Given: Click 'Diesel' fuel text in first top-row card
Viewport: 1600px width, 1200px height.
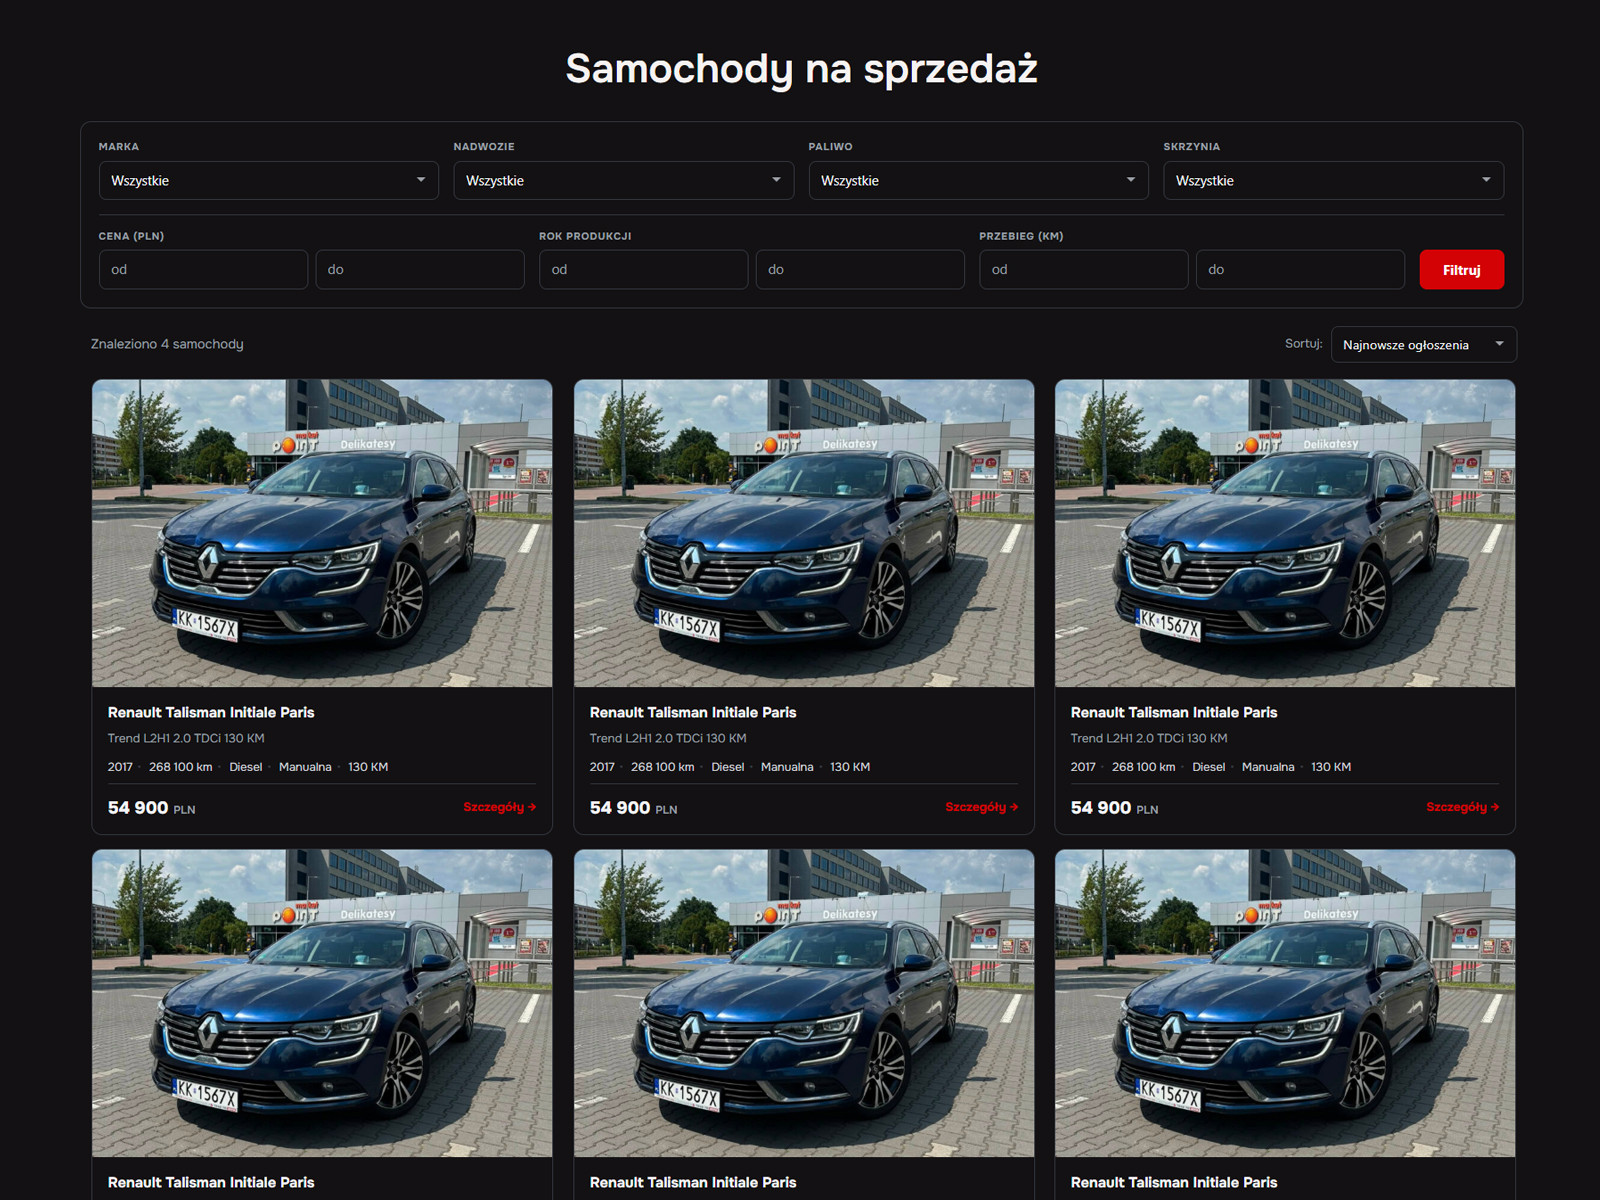Looking at the screenshot, I should click(x=246, y=767).
